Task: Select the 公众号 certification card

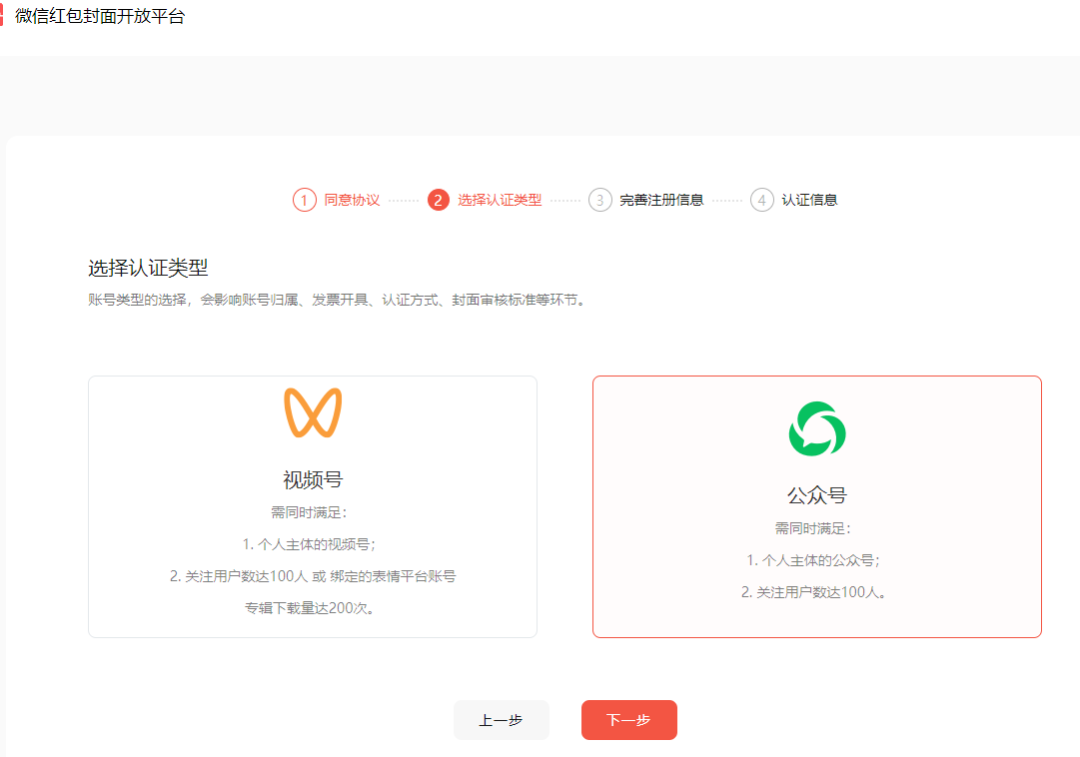Action: tap(817, 506)
